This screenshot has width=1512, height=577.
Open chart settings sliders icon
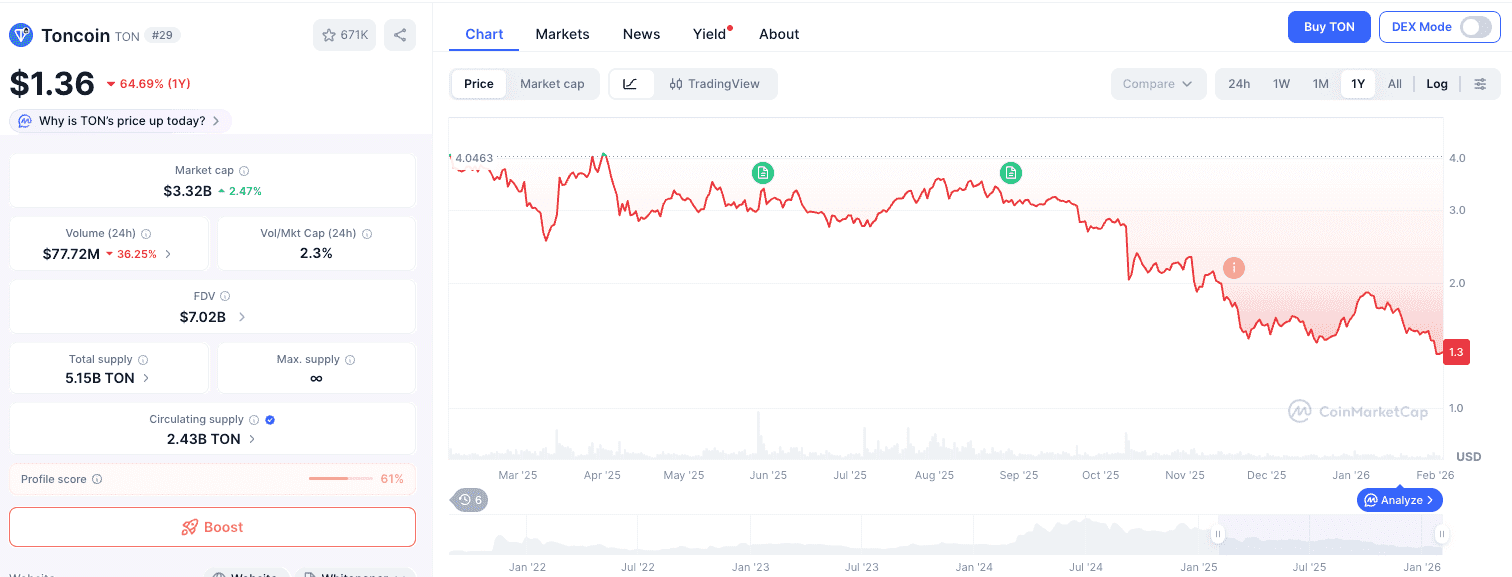[x=1480, y=84]
